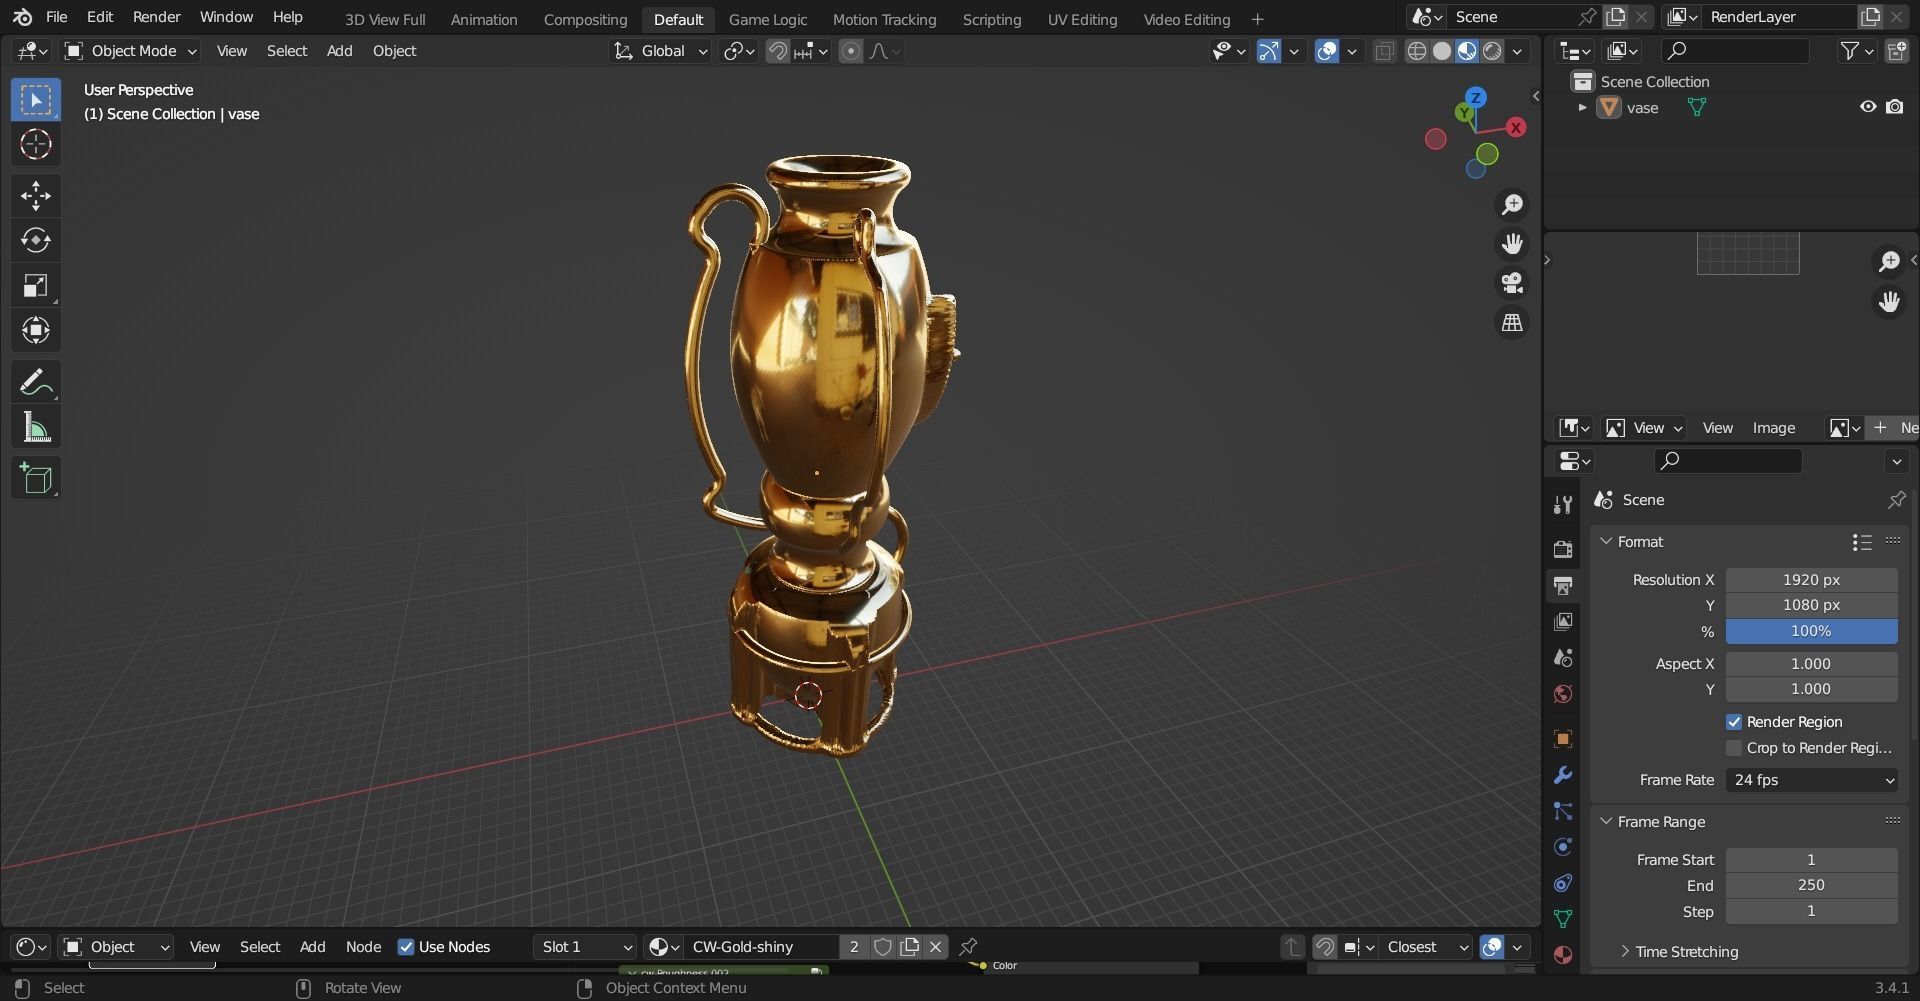Image resolution: width=1920 pixels, height=1001 pixels.
Task: Click the viewport zoom magnifier icon
Action: point(1512,204)
